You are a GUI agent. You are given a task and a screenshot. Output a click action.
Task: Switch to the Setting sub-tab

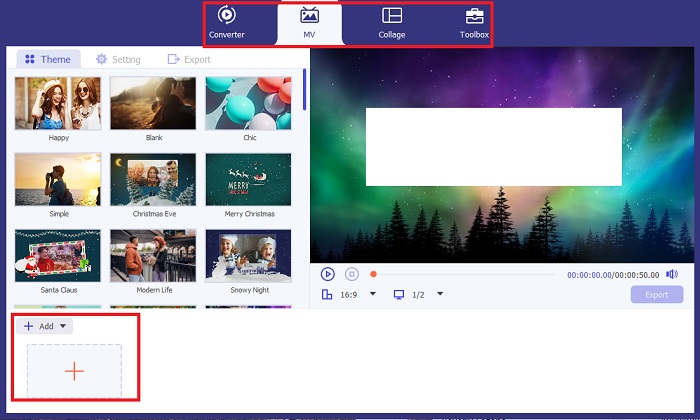[x=118, y=59]
